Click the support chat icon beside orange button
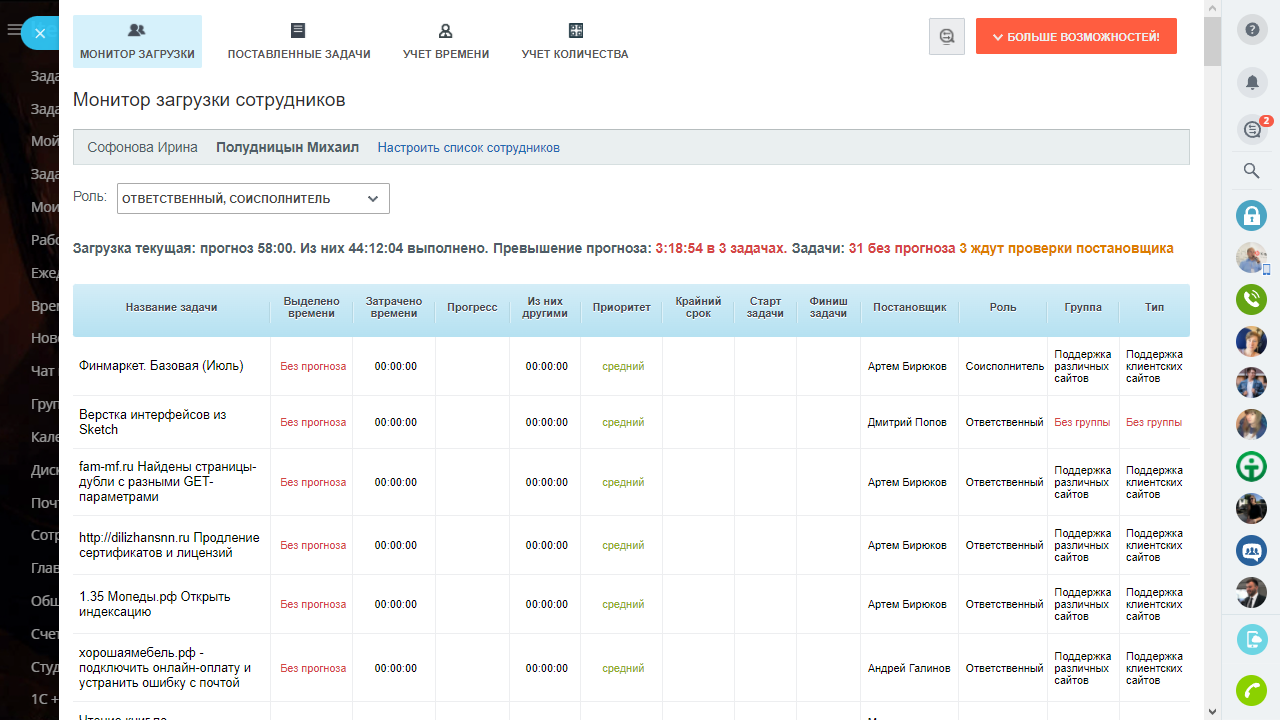Screen dimensions: 1280x720 [946, 36]
